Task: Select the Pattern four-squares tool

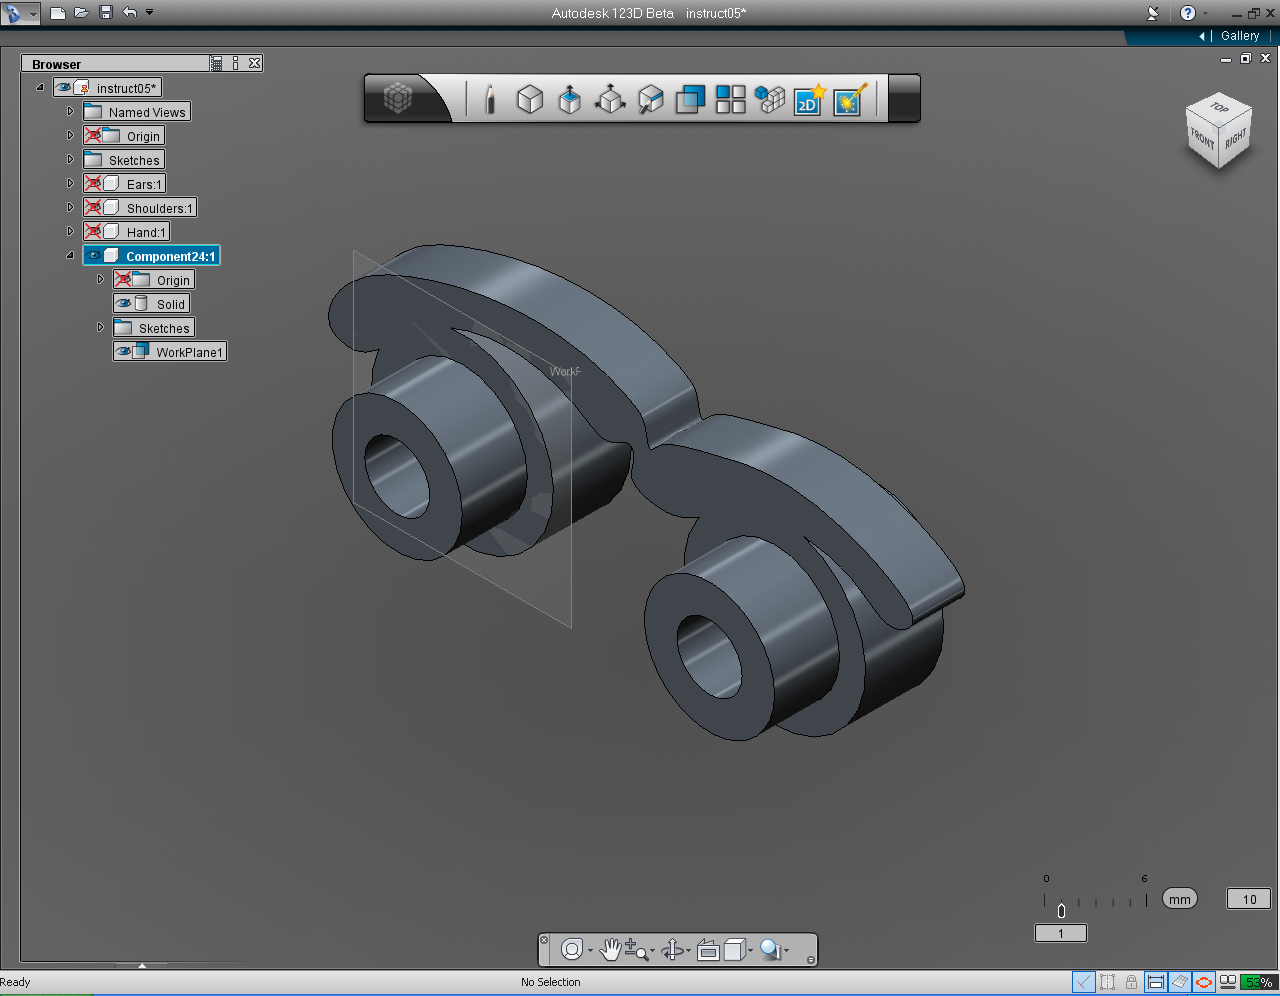Action: (730, 99)
